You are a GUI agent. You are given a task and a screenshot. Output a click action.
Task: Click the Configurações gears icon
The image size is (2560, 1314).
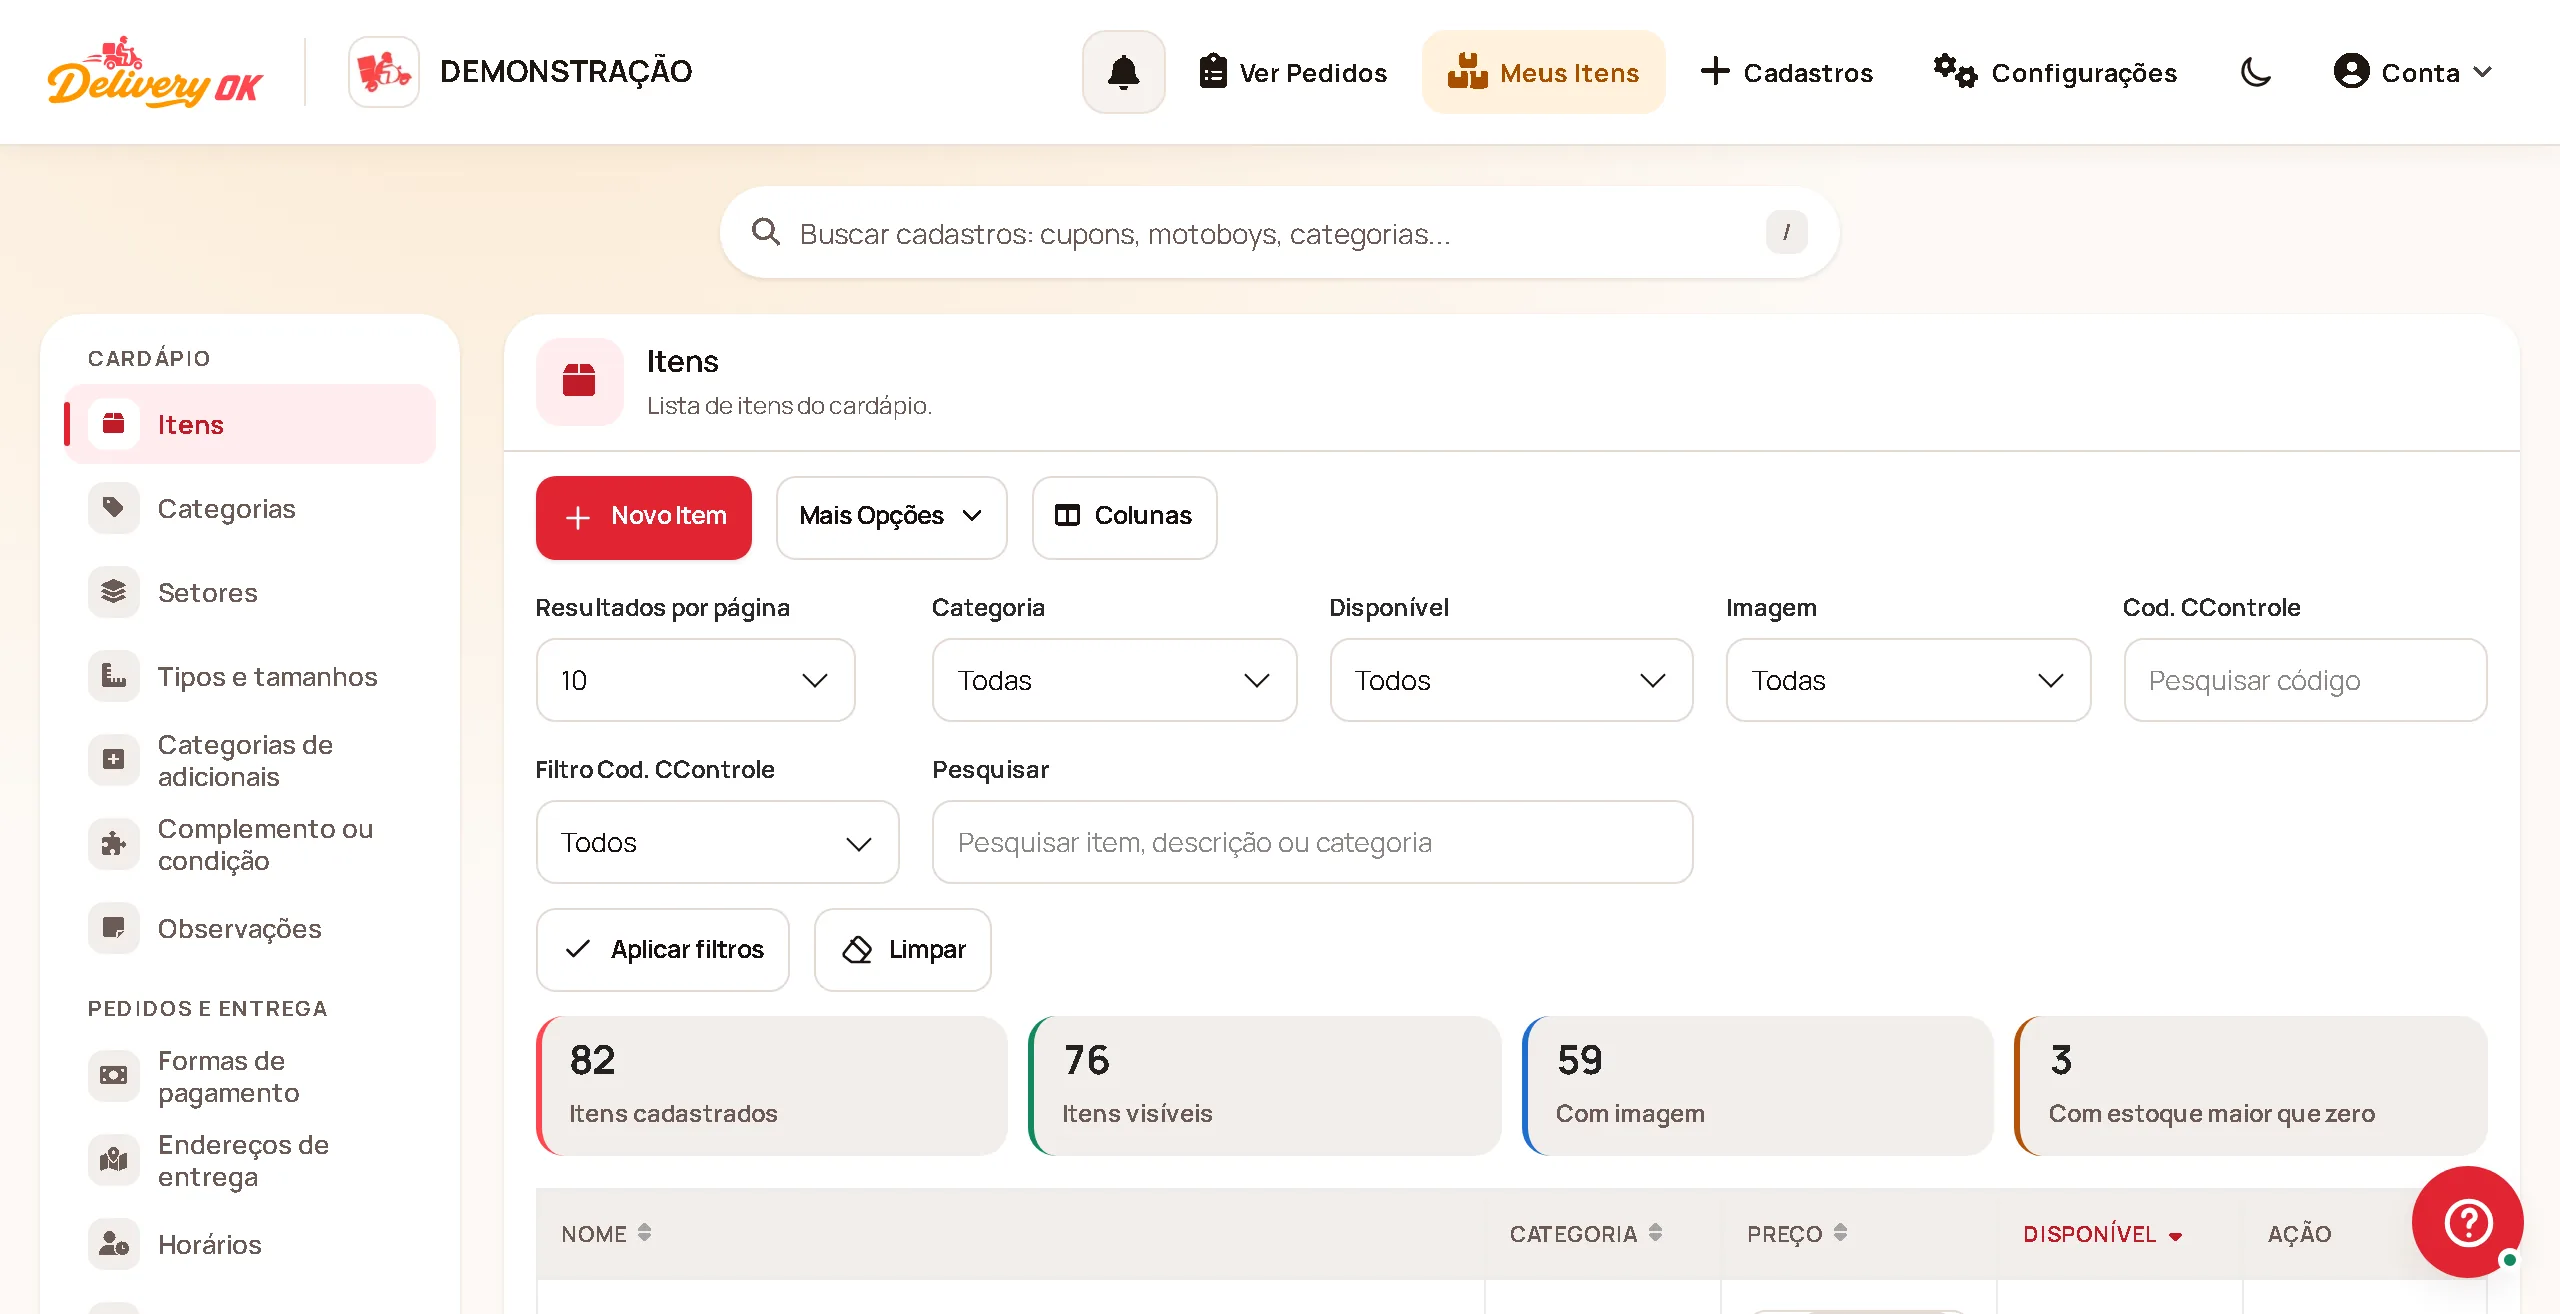tap(1955, 72)
